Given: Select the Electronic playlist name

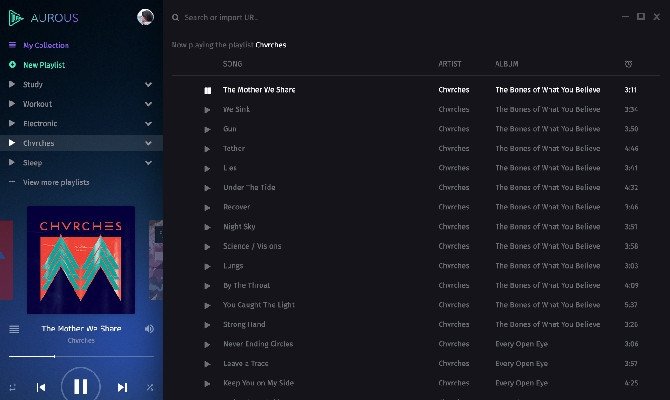Looking at the screenshot, I should pos(40,124).
